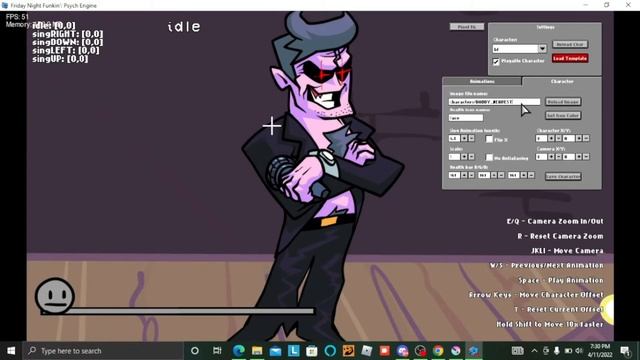Image resolution: width=640 pixels, height=360 pixels.
Task: Open Microsoft Store from taskbar
Action: click(312, 351)
